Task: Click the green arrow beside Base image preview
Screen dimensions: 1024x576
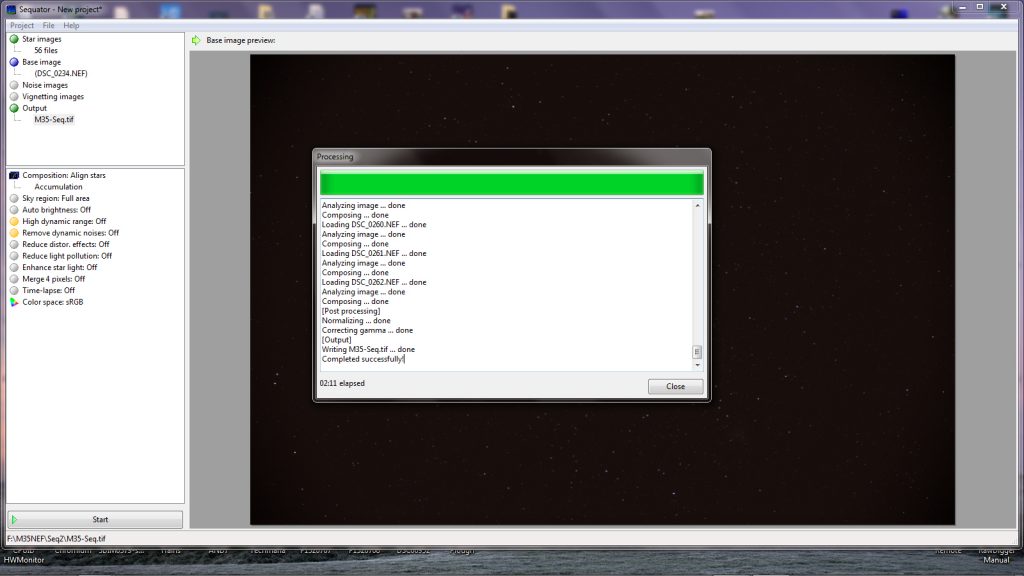Action: tap(196, 40)
